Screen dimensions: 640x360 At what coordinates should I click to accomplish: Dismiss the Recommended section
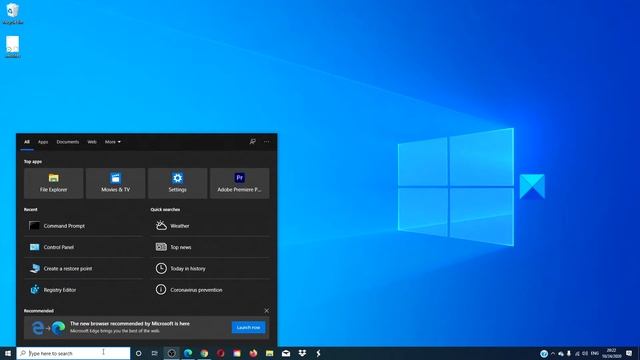pyautogui.click(x=267, y=311)
